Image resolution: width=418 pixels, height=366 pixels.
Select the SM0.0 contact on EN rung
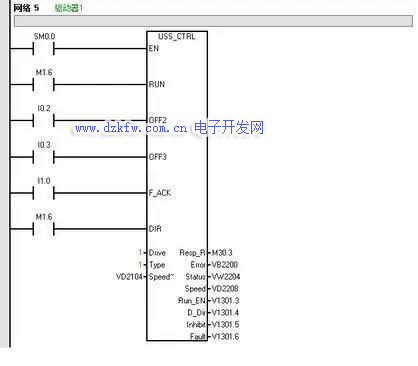(x=44, y=49)
